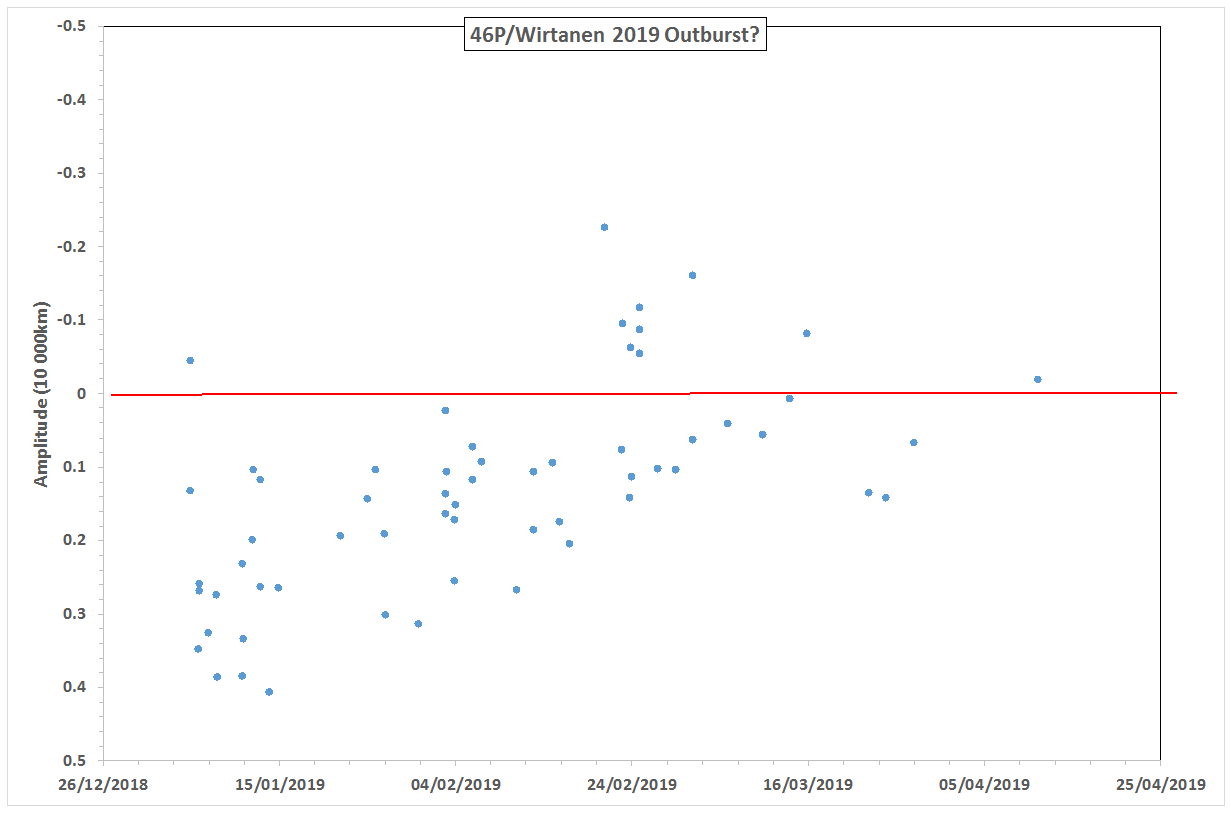Screen dimensions: 1231x813
Task: Click the y-axis tick label "-0.4"
Action: tap(74, 100)
